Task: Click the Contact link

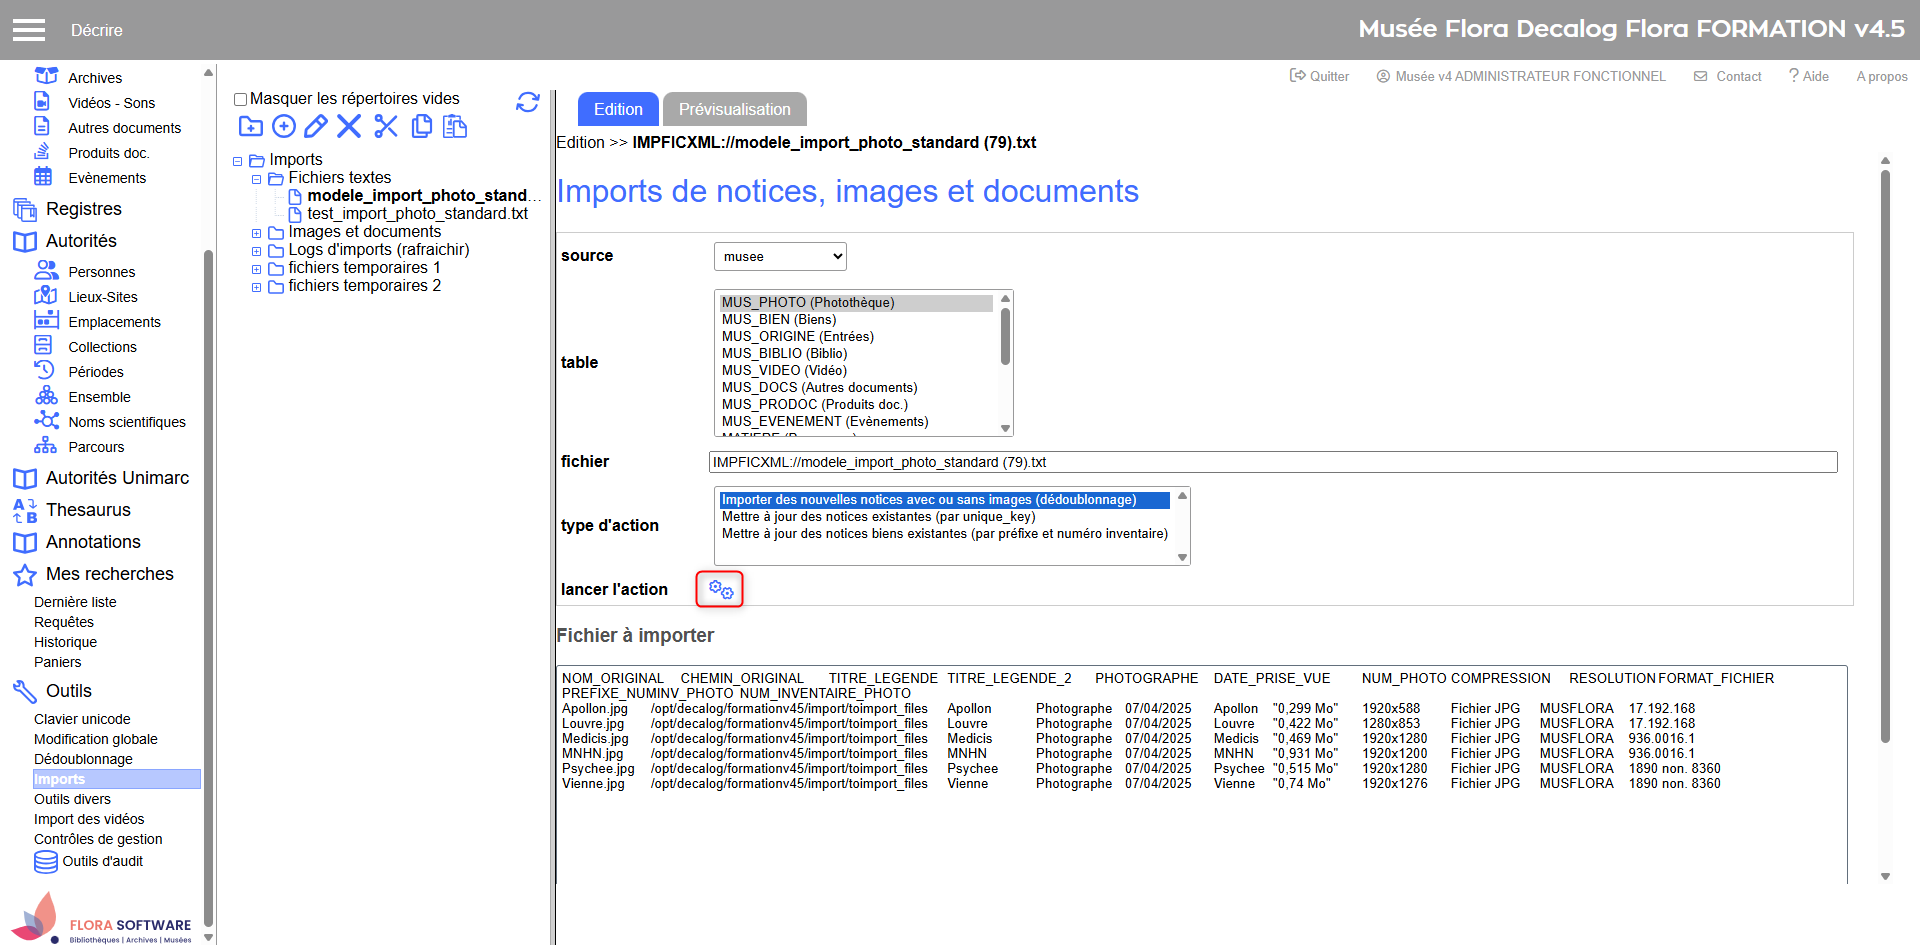Action: coord(1727,76)
